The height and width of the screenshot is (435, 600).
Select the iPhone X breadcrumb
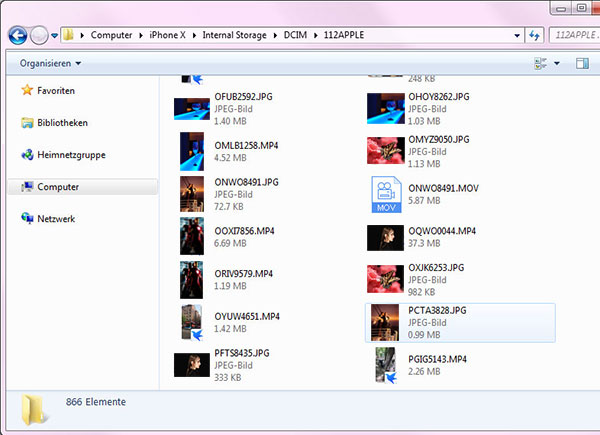coord(167,35)
